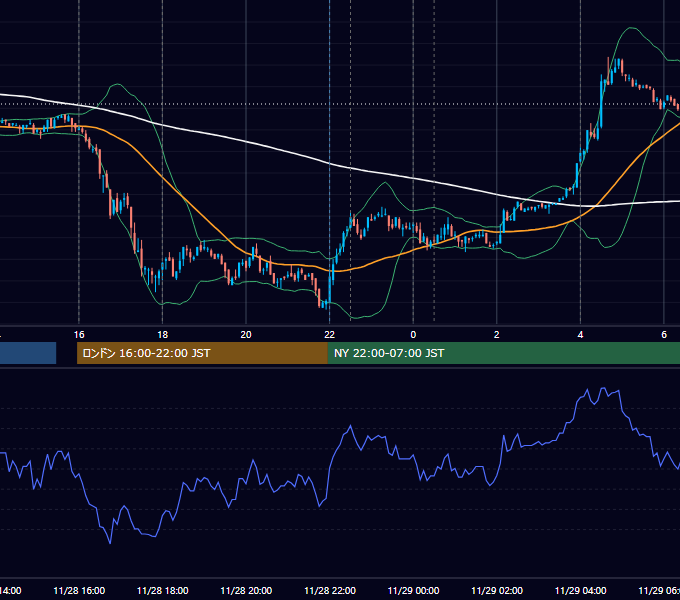Viewport: 680px width, 600px height.
Task: Select hour label 0 on upper time axis
Action: [x=413, y=335]
